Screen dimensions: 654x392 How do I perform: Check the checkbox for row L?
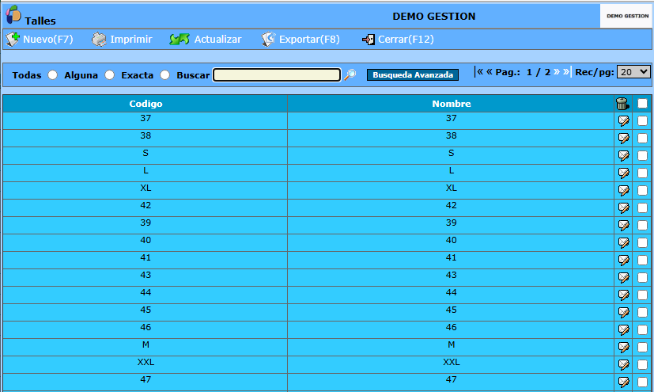click(642, 173)
